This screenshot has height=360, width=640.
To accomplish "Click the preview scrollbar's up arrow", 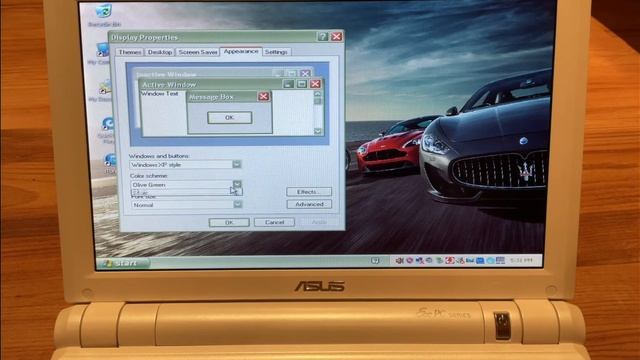I will (318, 94).
